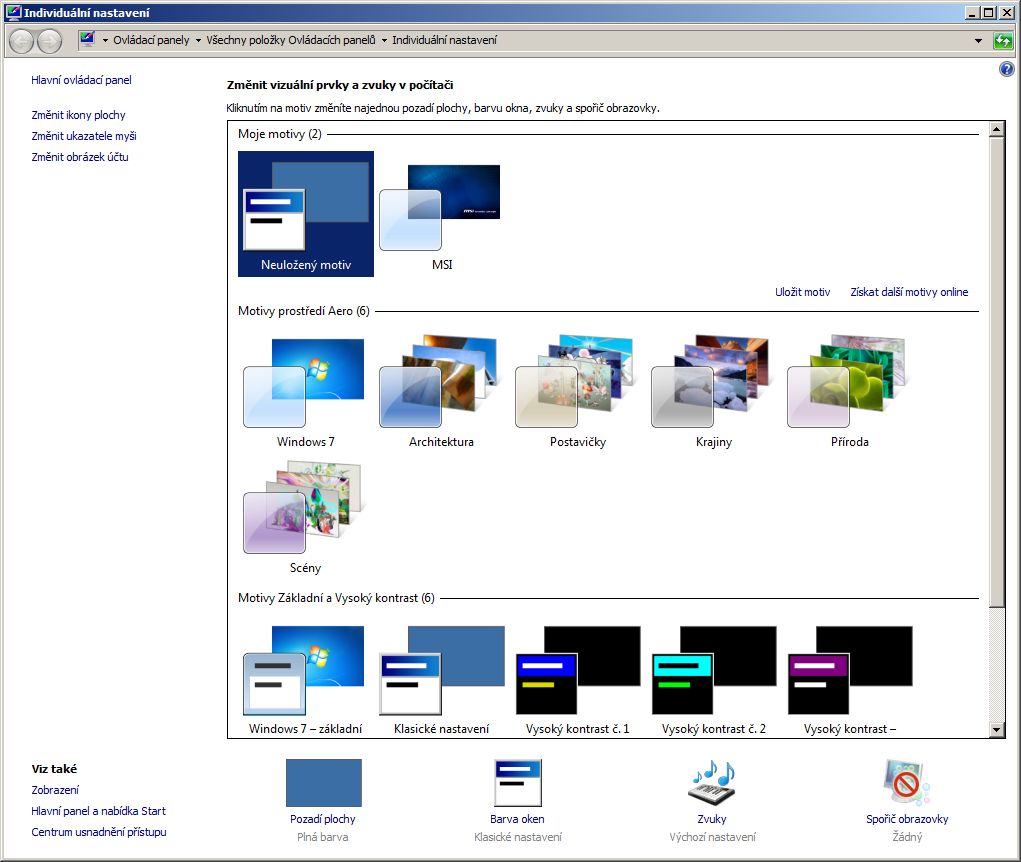Click the theme list scrollbar thumb
The image size is (1021, 862).
tap(996, 371)
